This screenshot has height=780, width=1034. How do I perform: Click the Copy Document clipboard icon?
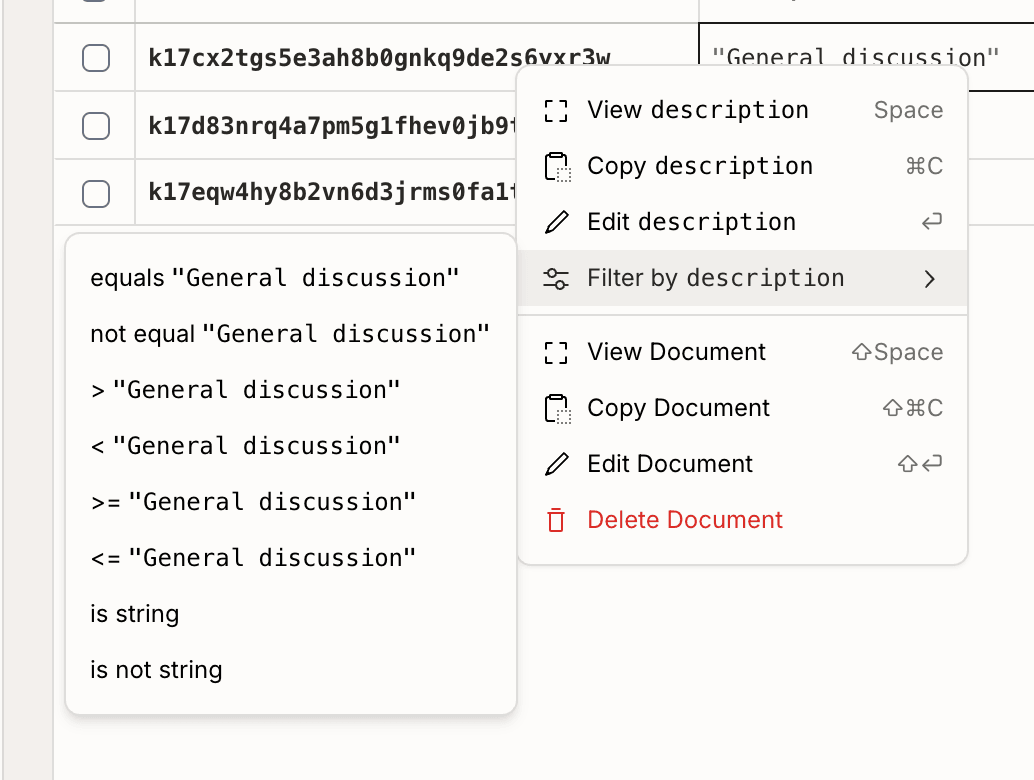click(x=557, y=408)
